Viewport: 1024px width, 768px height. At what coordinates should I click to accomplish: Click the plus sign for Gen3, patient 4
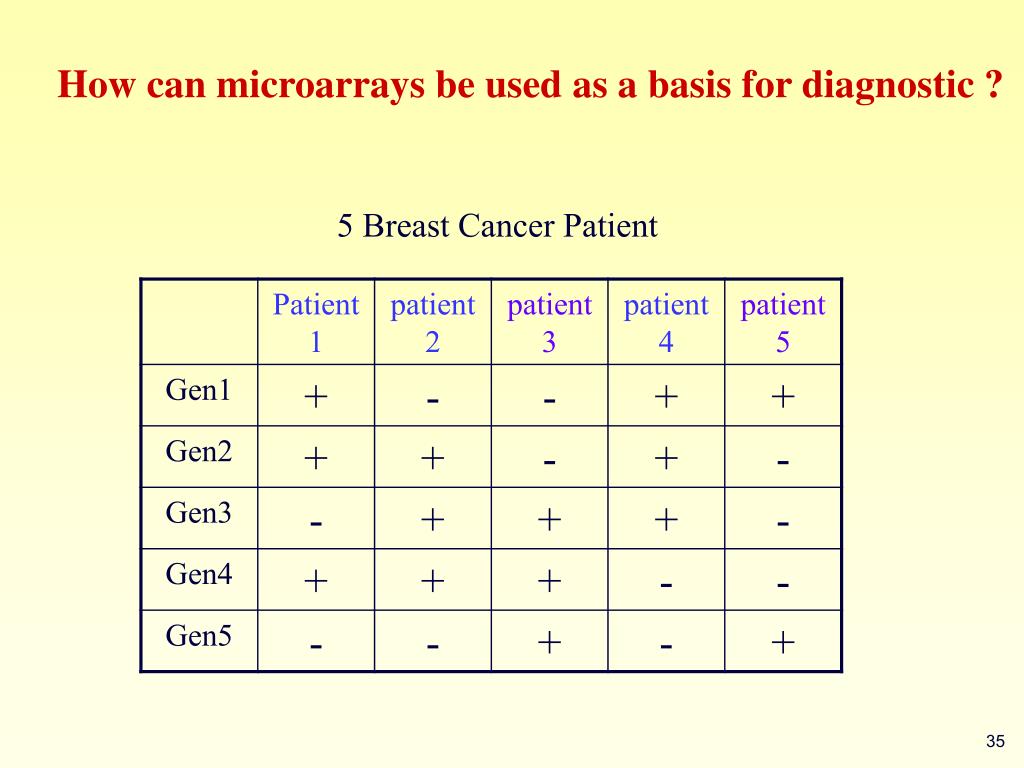click(x=666, y=519)
